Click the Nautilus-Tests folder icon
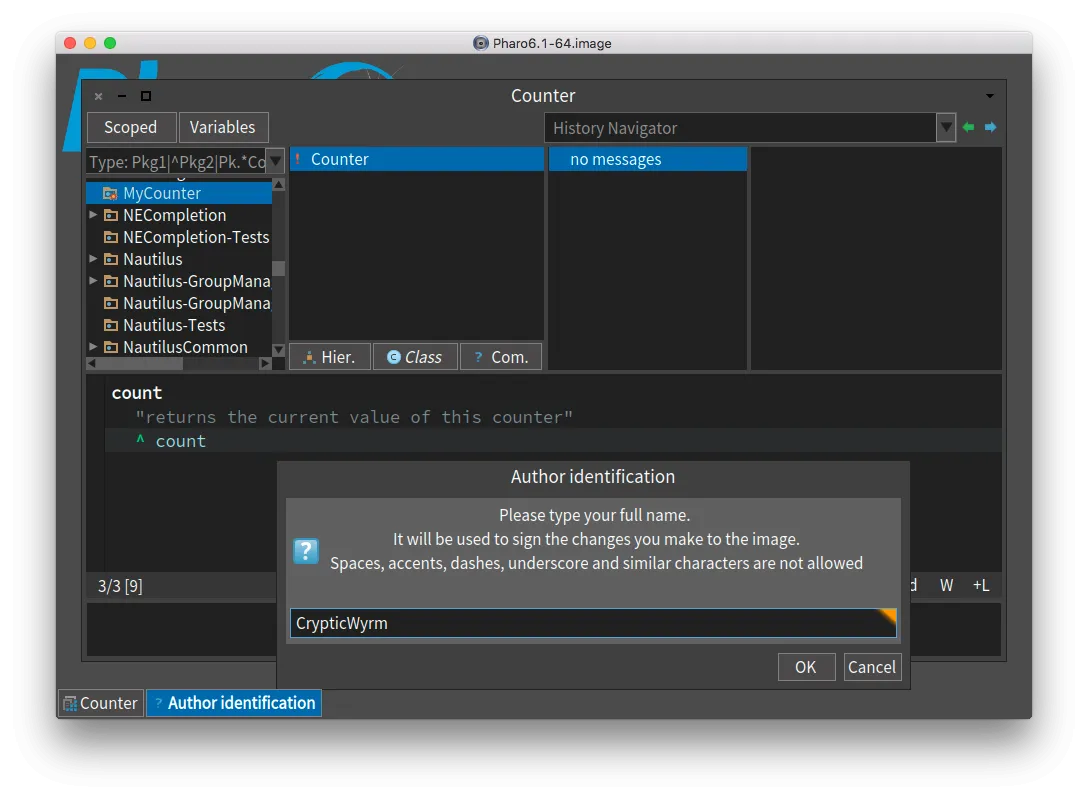This screenshot has height=799, width=1088. 110,325
